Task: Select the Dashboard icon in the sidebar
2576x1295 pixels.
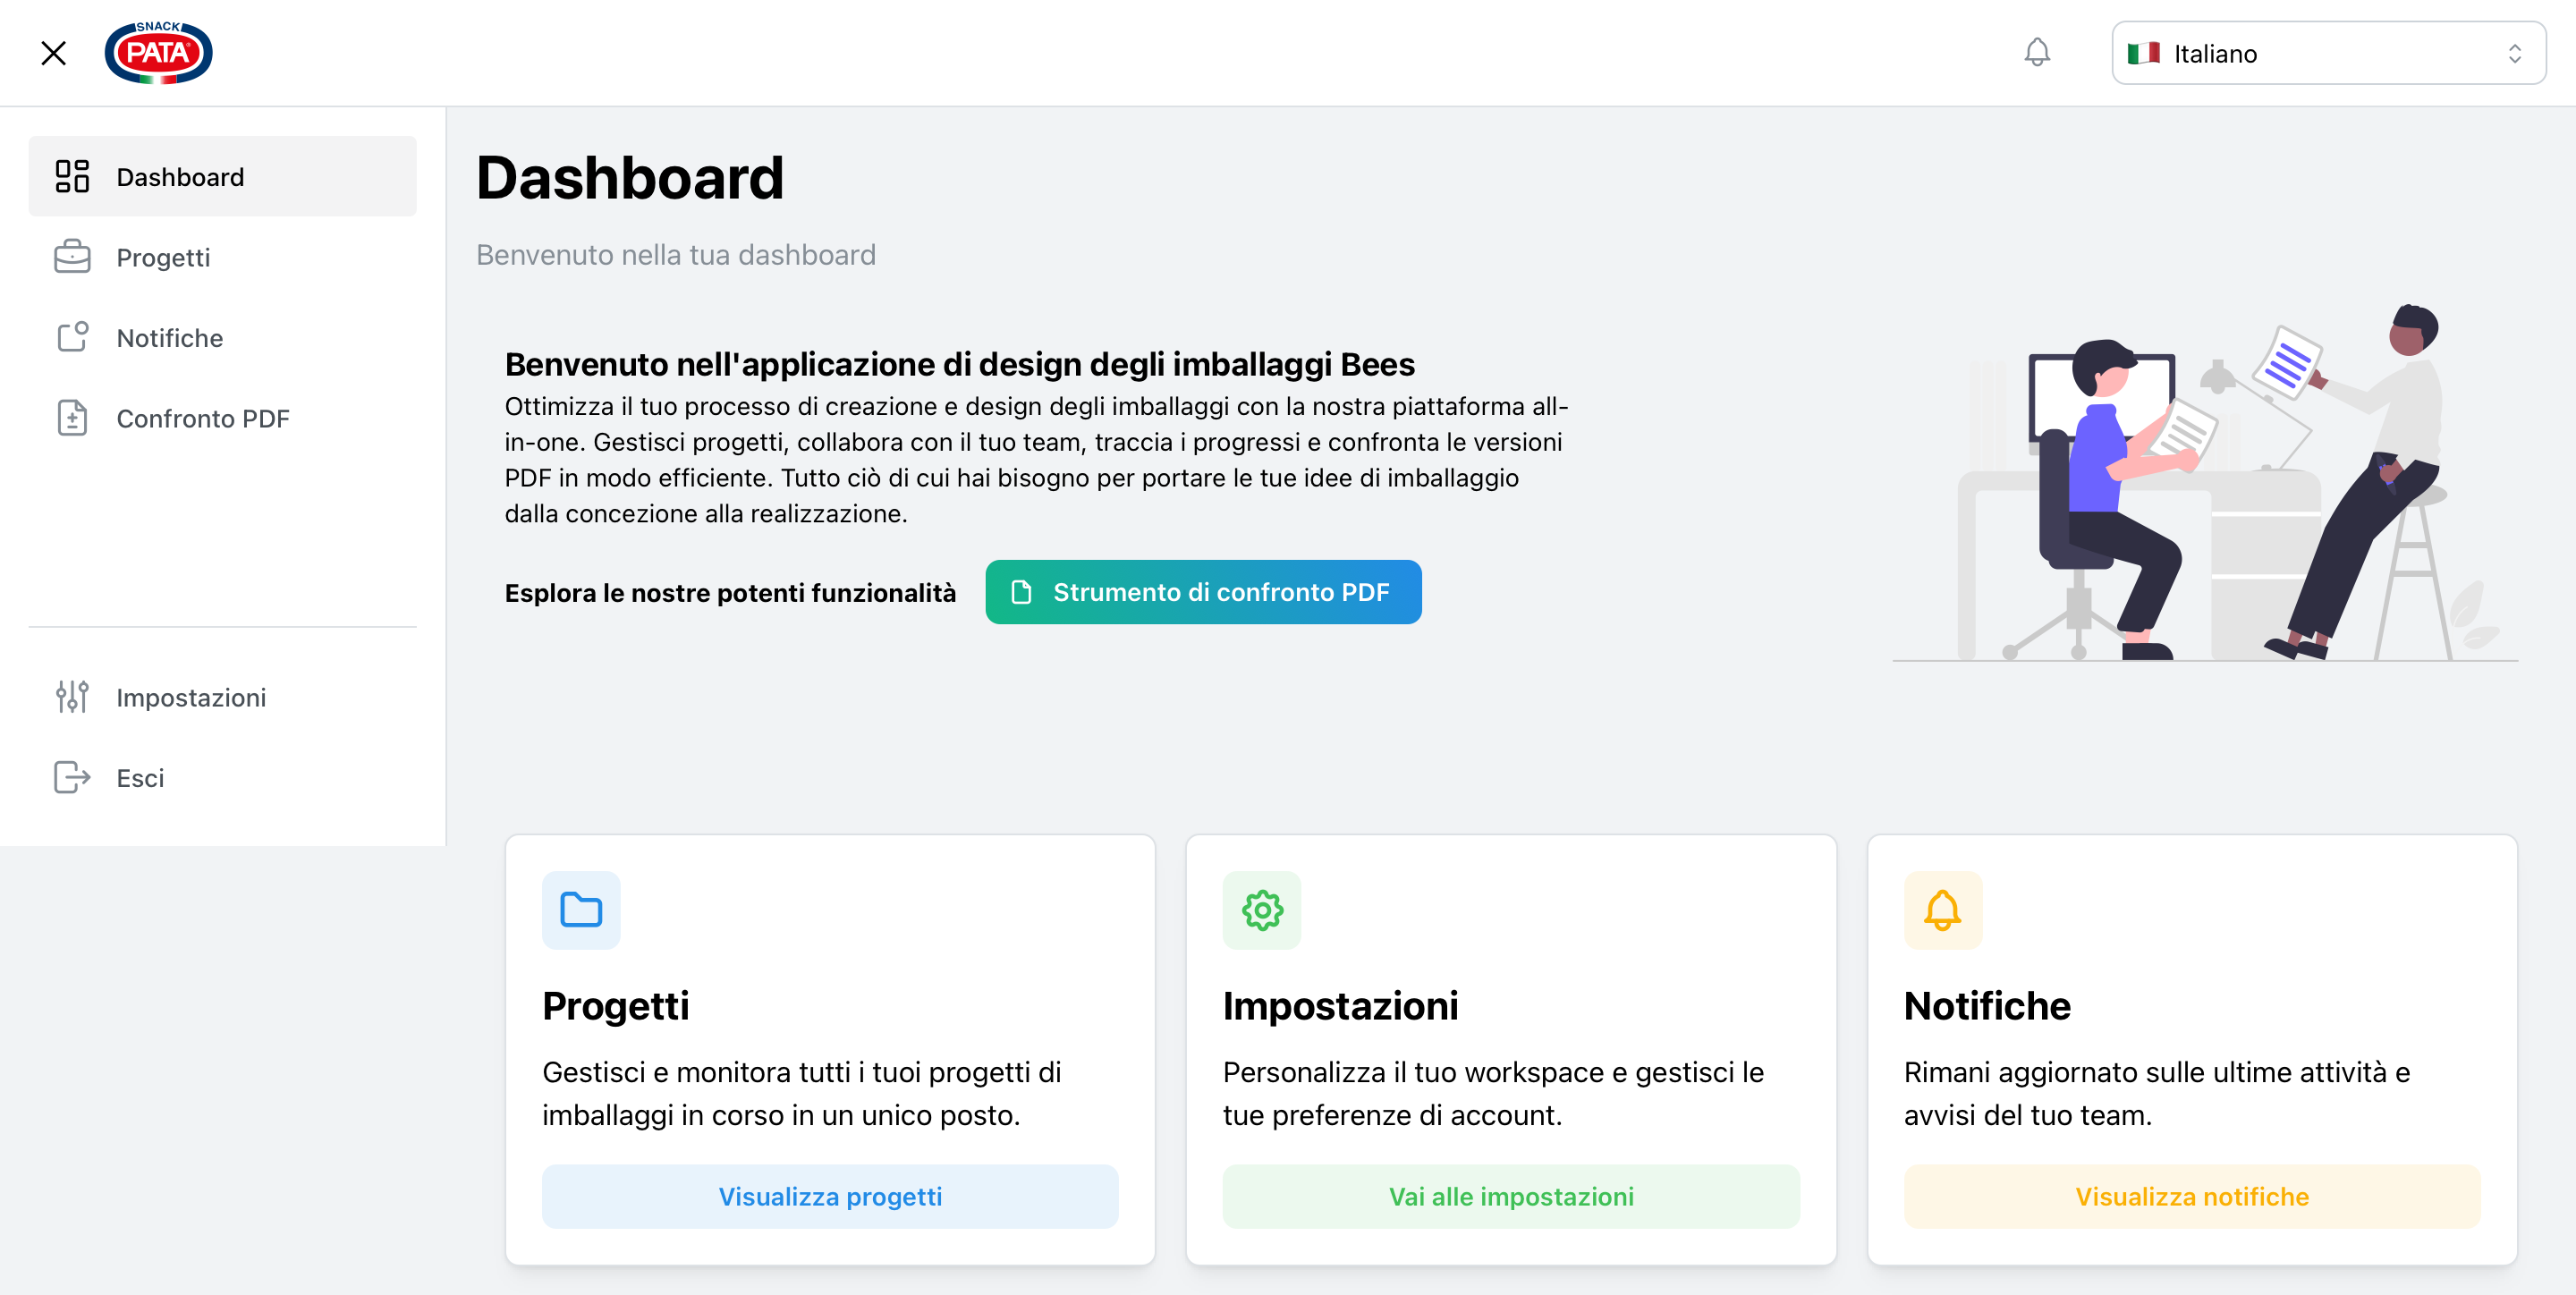Action: (71, 176)
